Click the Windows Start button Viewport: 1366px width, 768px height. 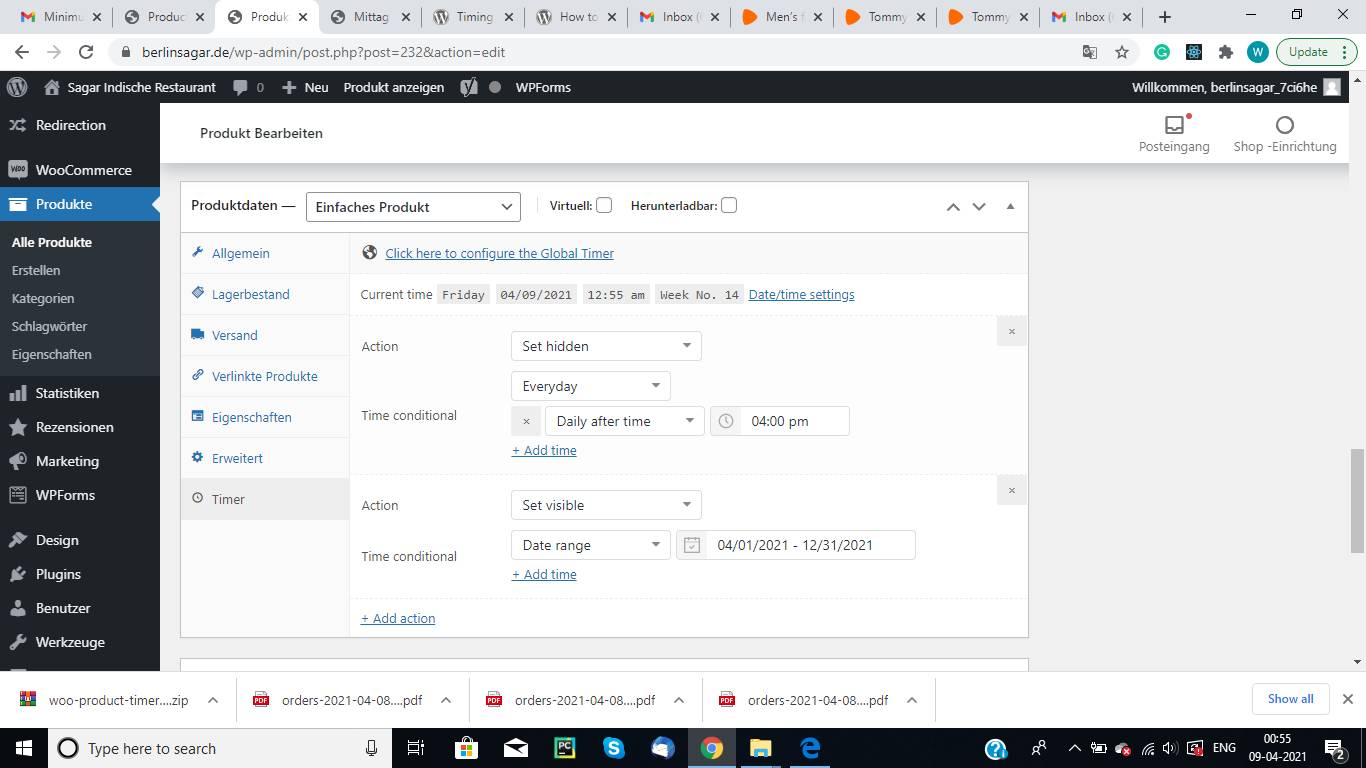pos(22,748)
